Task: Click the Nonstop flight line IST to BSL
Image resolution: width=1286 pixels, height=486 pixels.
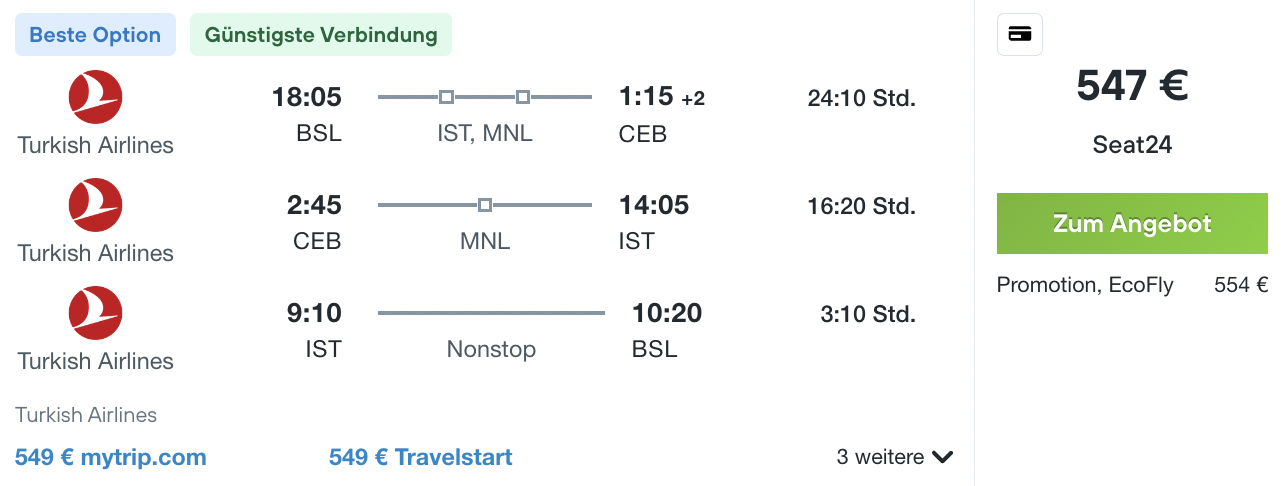Action: (491, 313)
